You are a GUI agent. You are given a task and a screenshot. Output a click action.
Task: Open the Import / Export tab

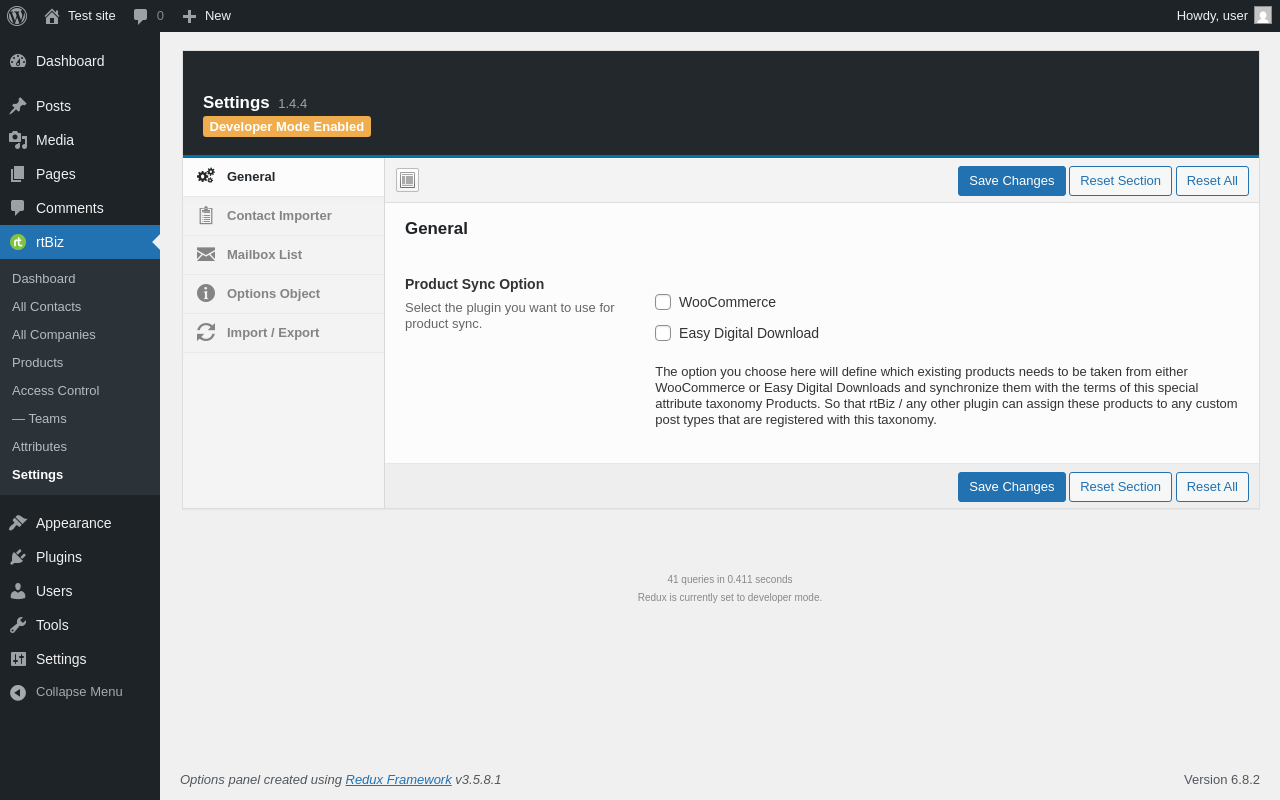point(284,333)
